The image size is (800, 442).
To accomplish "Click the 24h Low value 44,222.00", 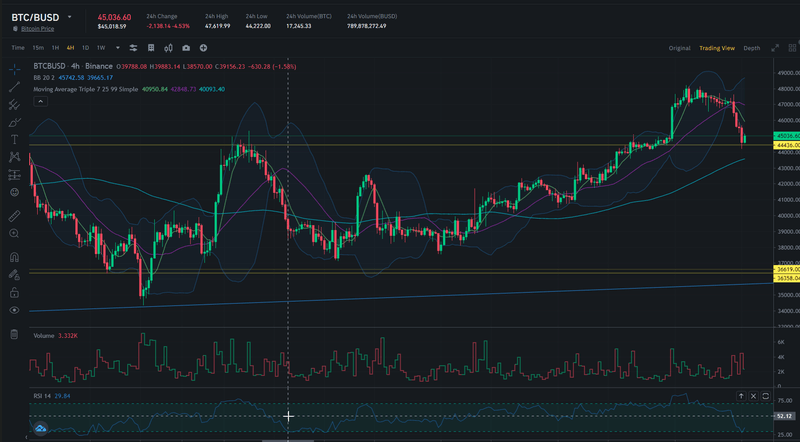I will tap(258, 26).
